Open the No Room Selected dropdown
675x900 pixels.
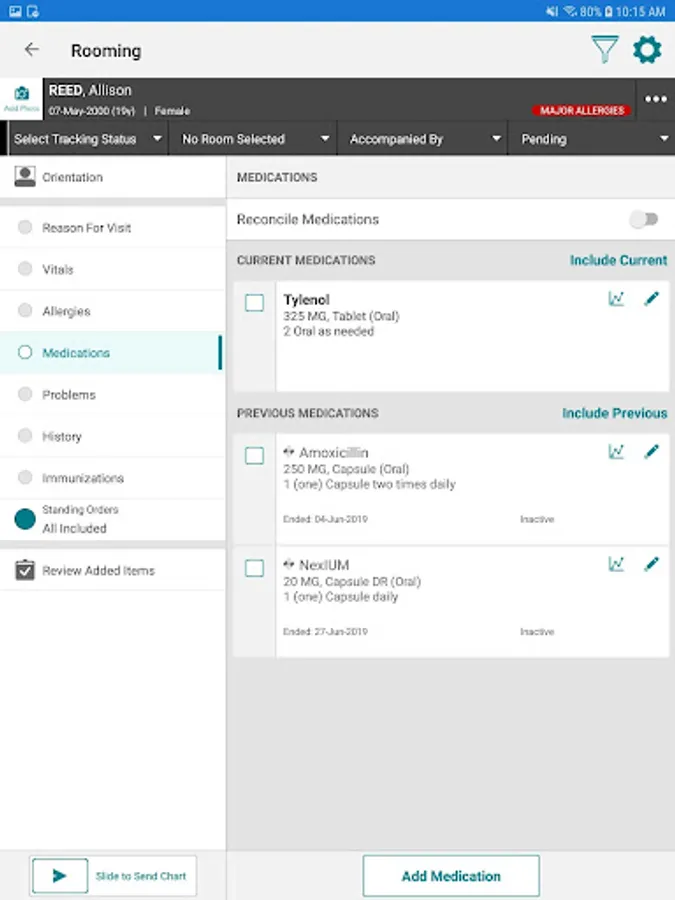tap(253, 139)
